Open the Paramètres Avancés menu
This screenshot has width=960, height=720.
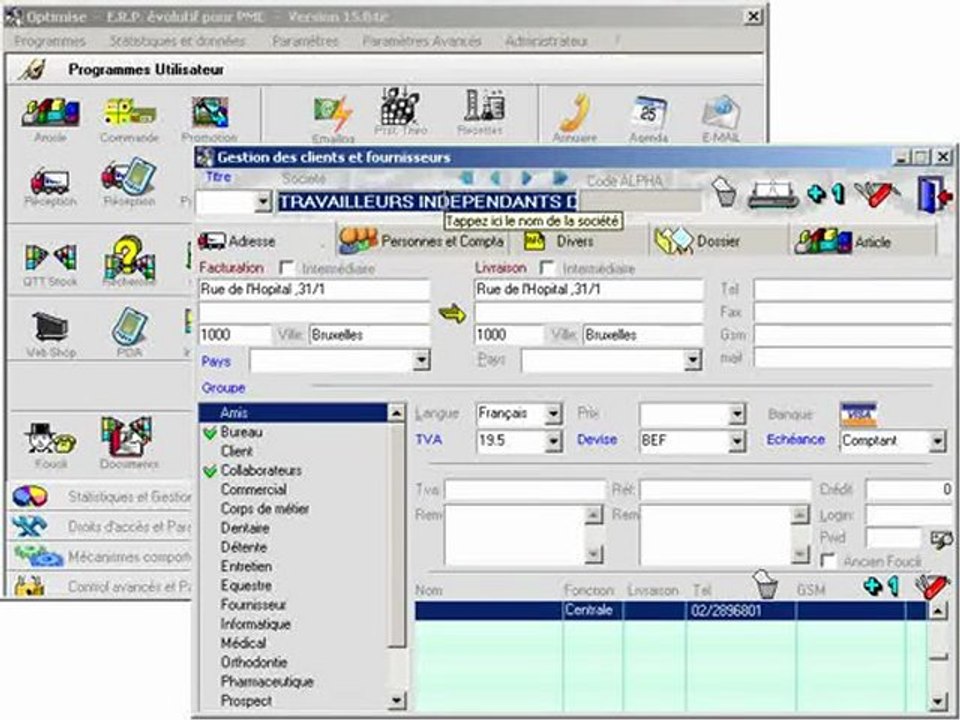point(422,41)
